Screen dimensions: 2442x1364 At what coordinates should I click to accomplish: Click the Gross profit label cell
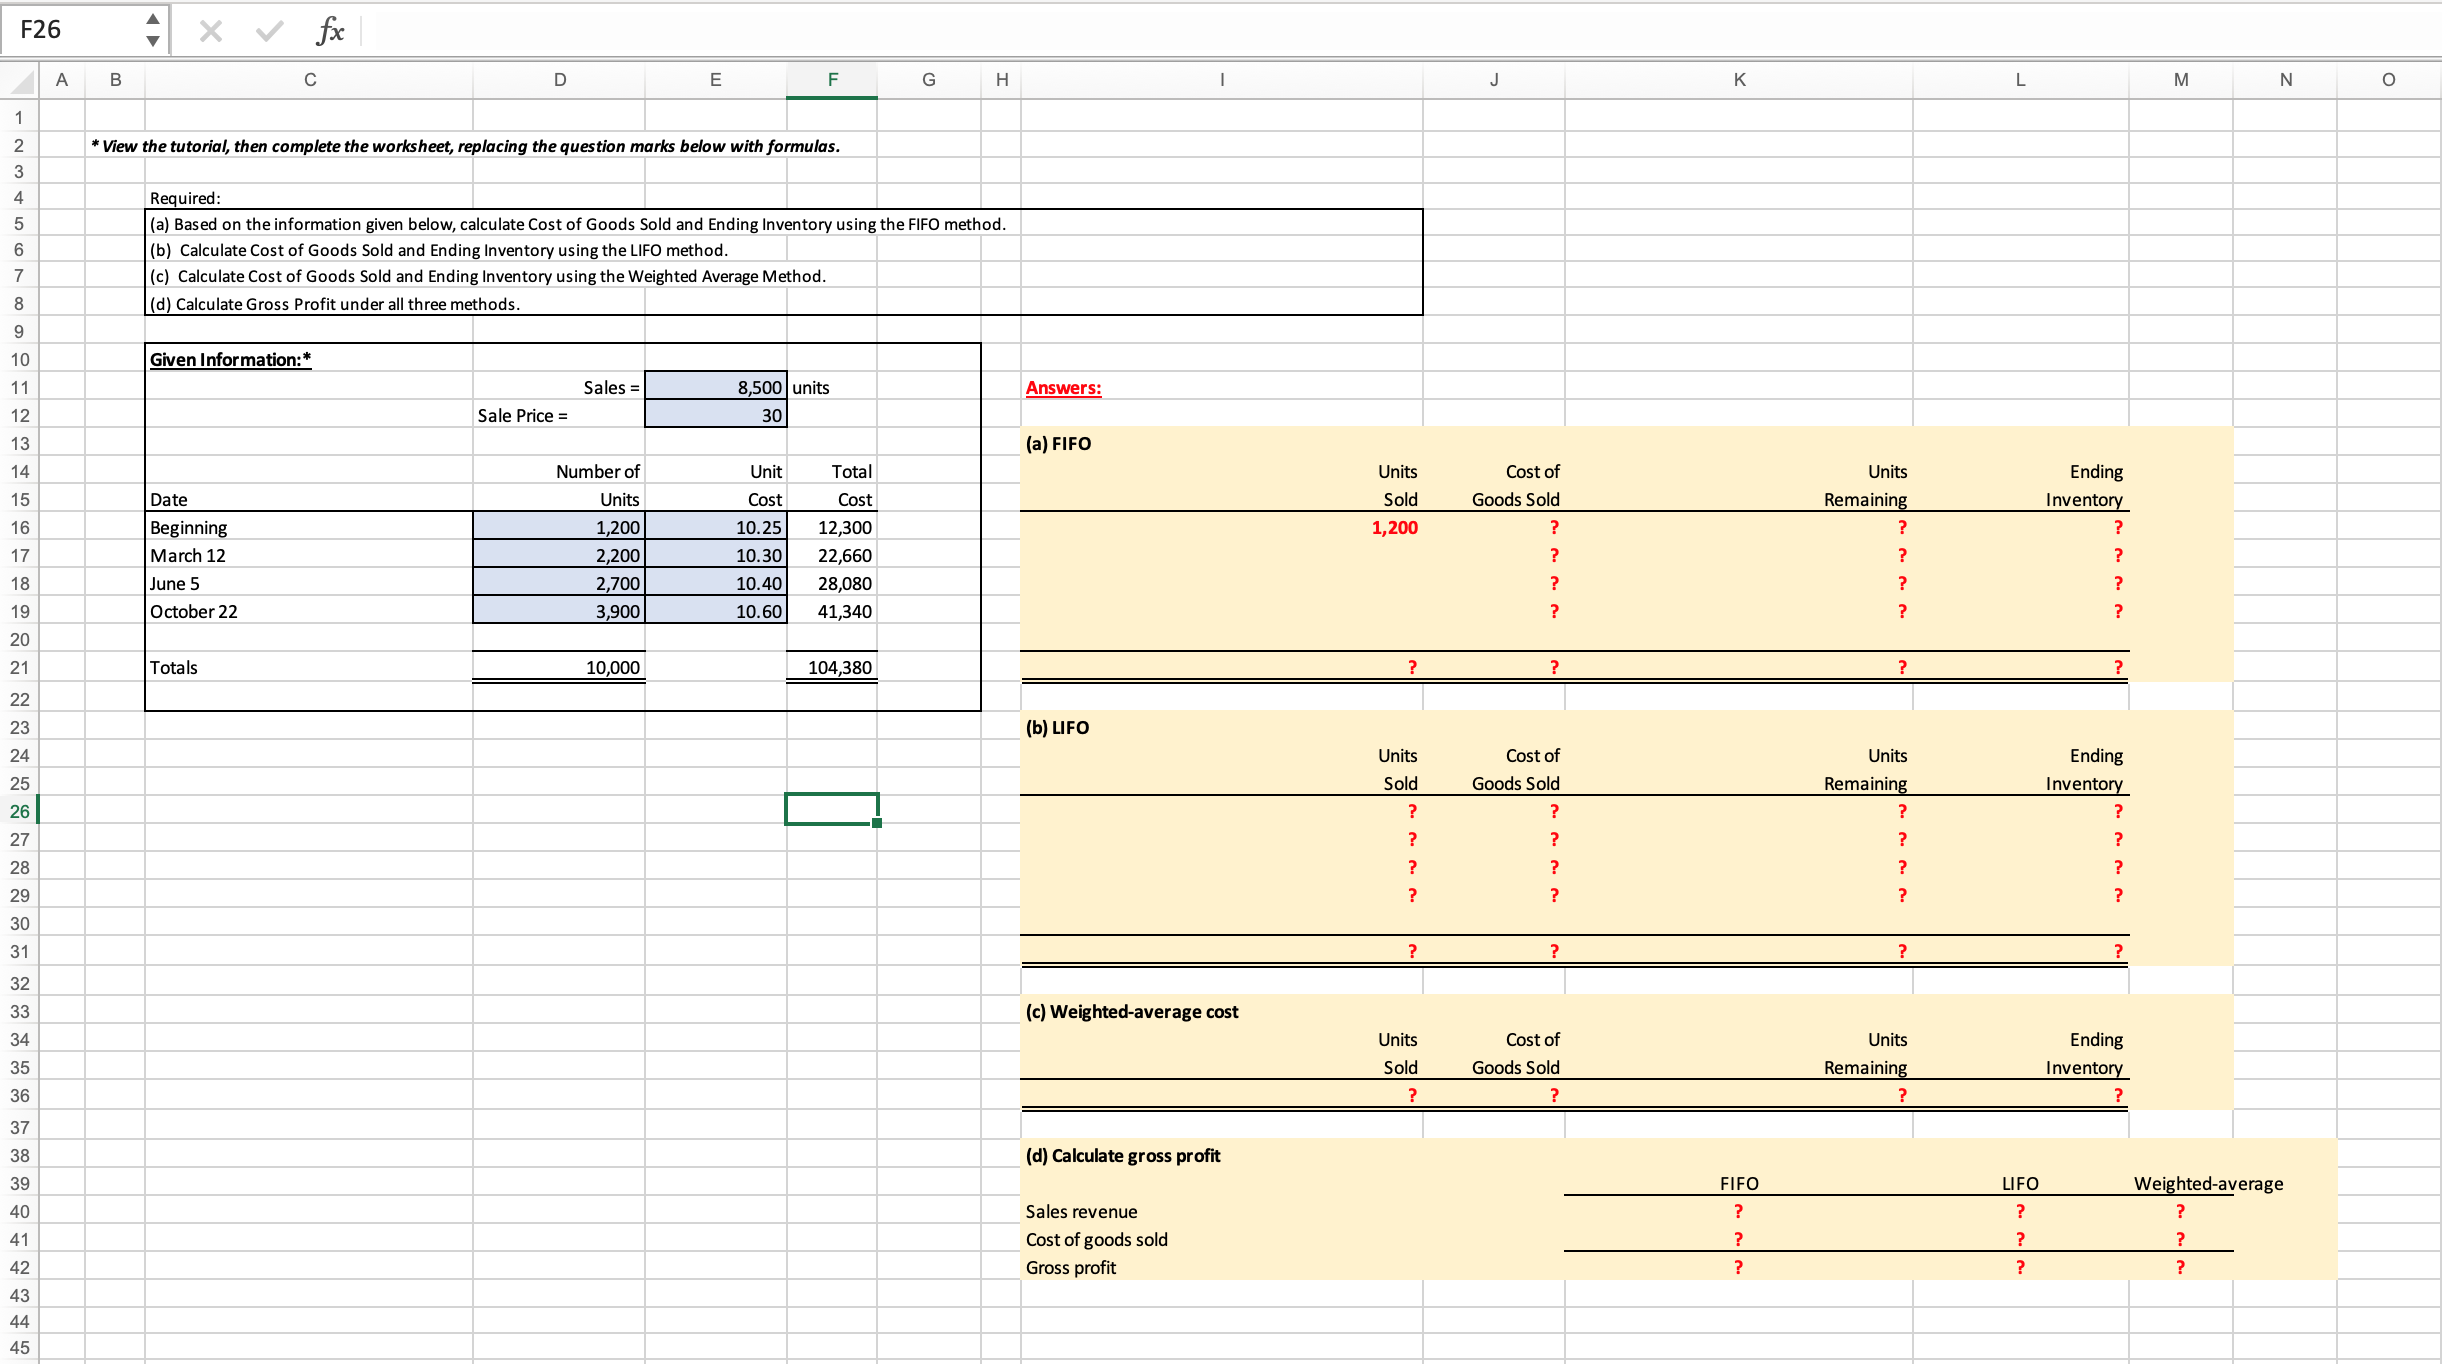(x=1070, y=1267)
